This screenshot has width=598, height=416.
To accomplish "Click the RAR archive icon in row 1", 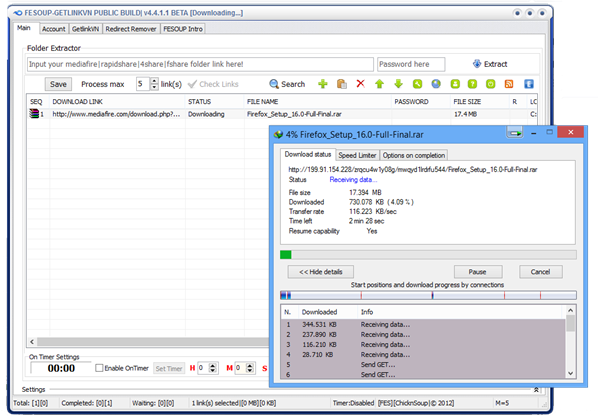I will point(34,114).
